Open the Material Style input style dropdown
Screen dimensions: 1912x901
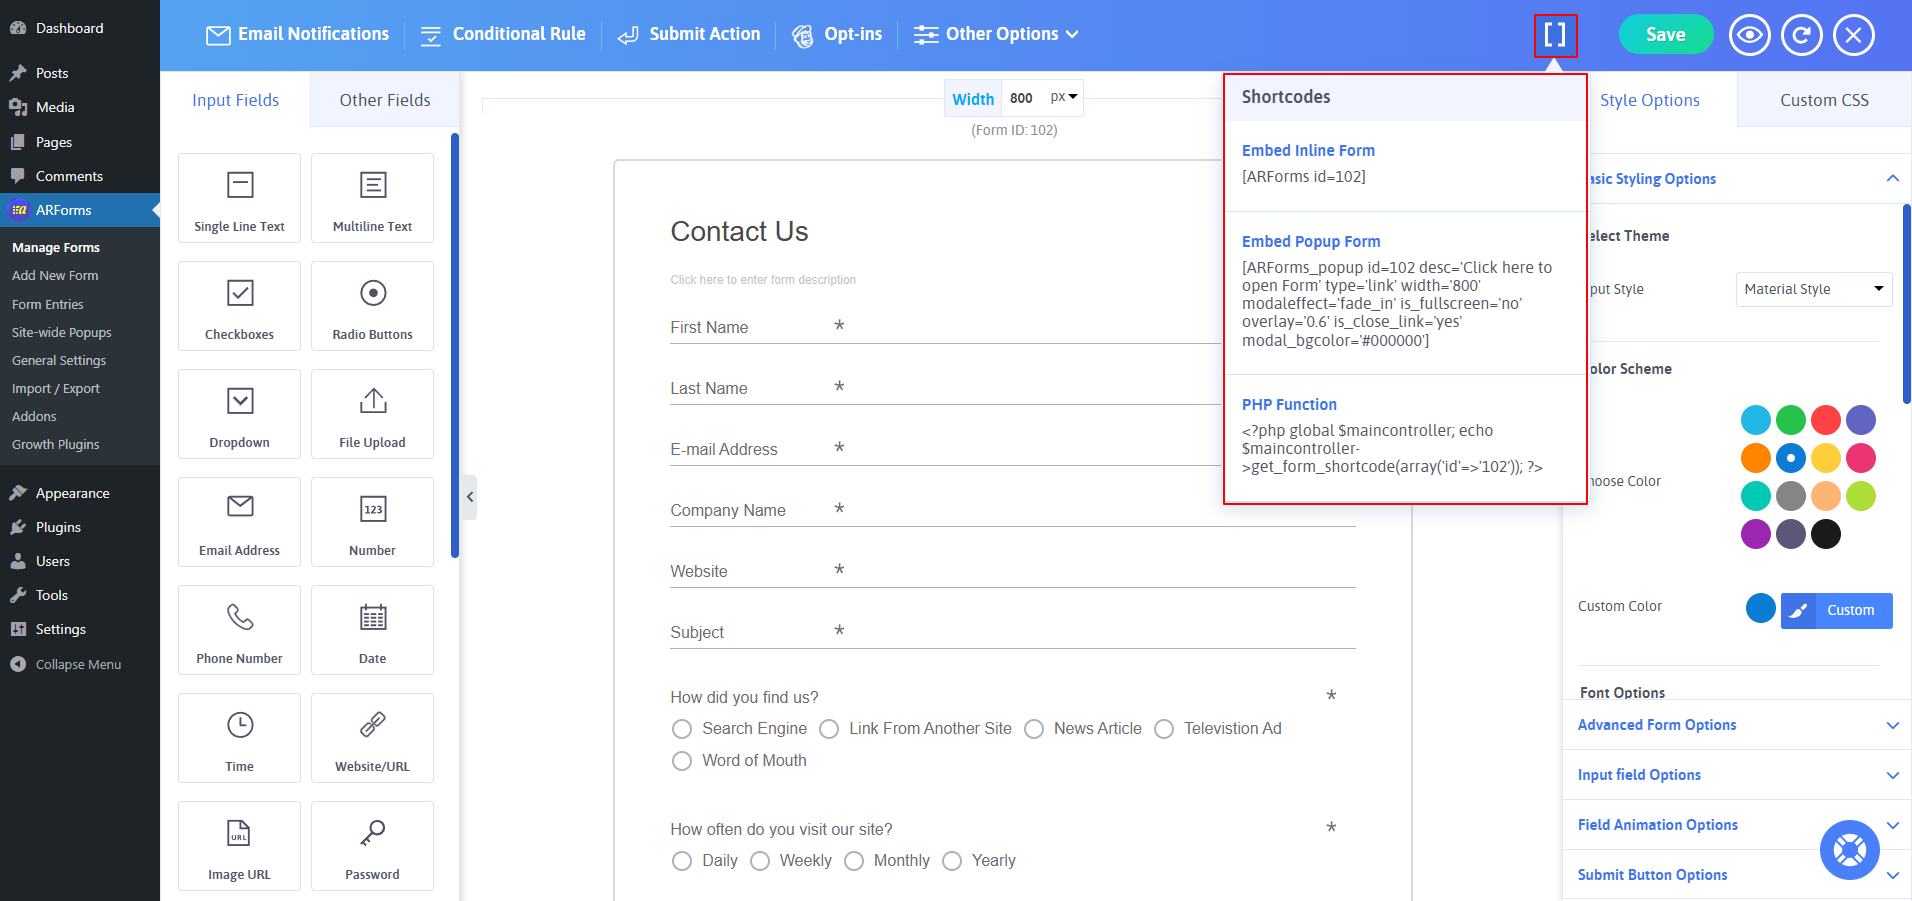pyautogui.click(x=1813, y=289)
